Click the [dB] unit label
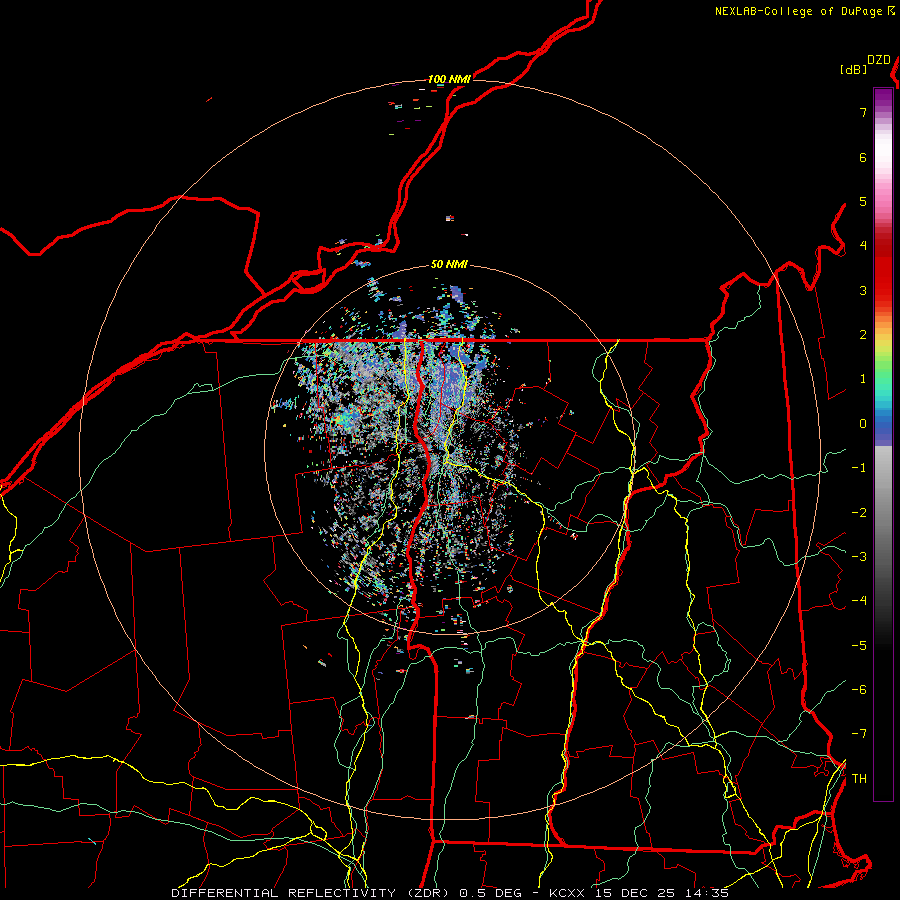Image resolution: width=900 pixels, height=900 pixels. point(854,69)
